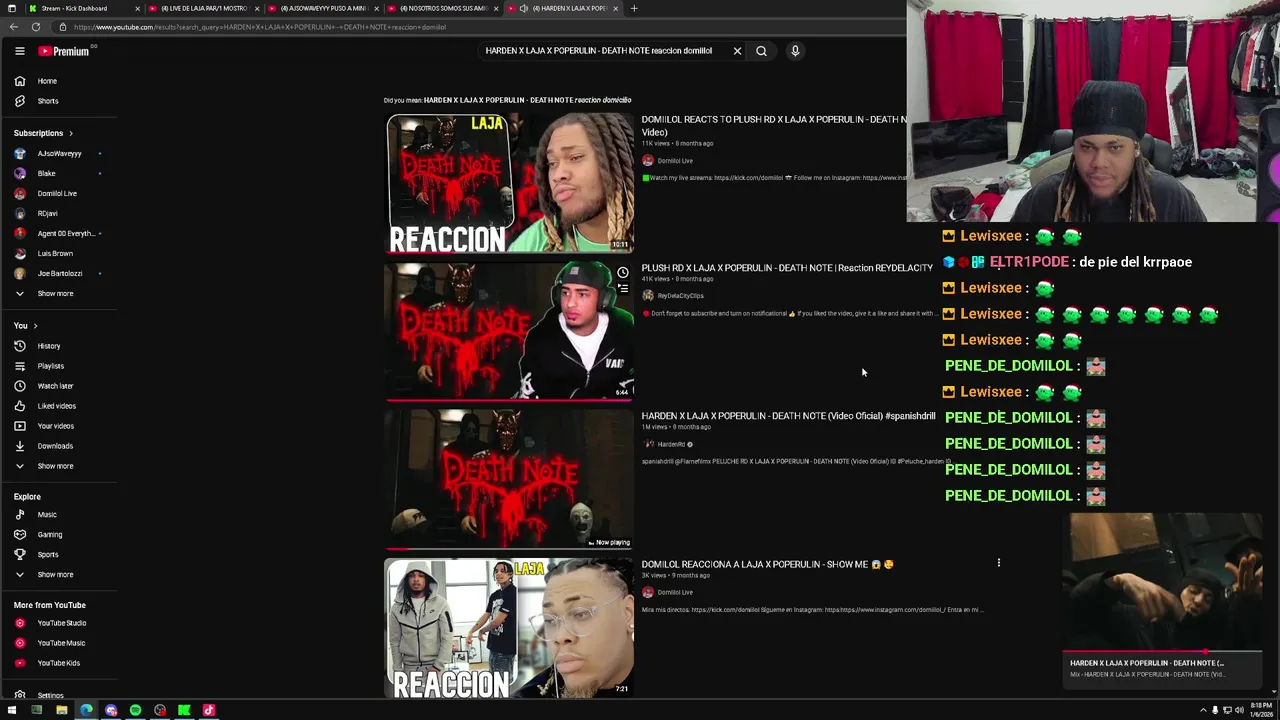
Task: Open Your videos
Action: coord(55,426)
